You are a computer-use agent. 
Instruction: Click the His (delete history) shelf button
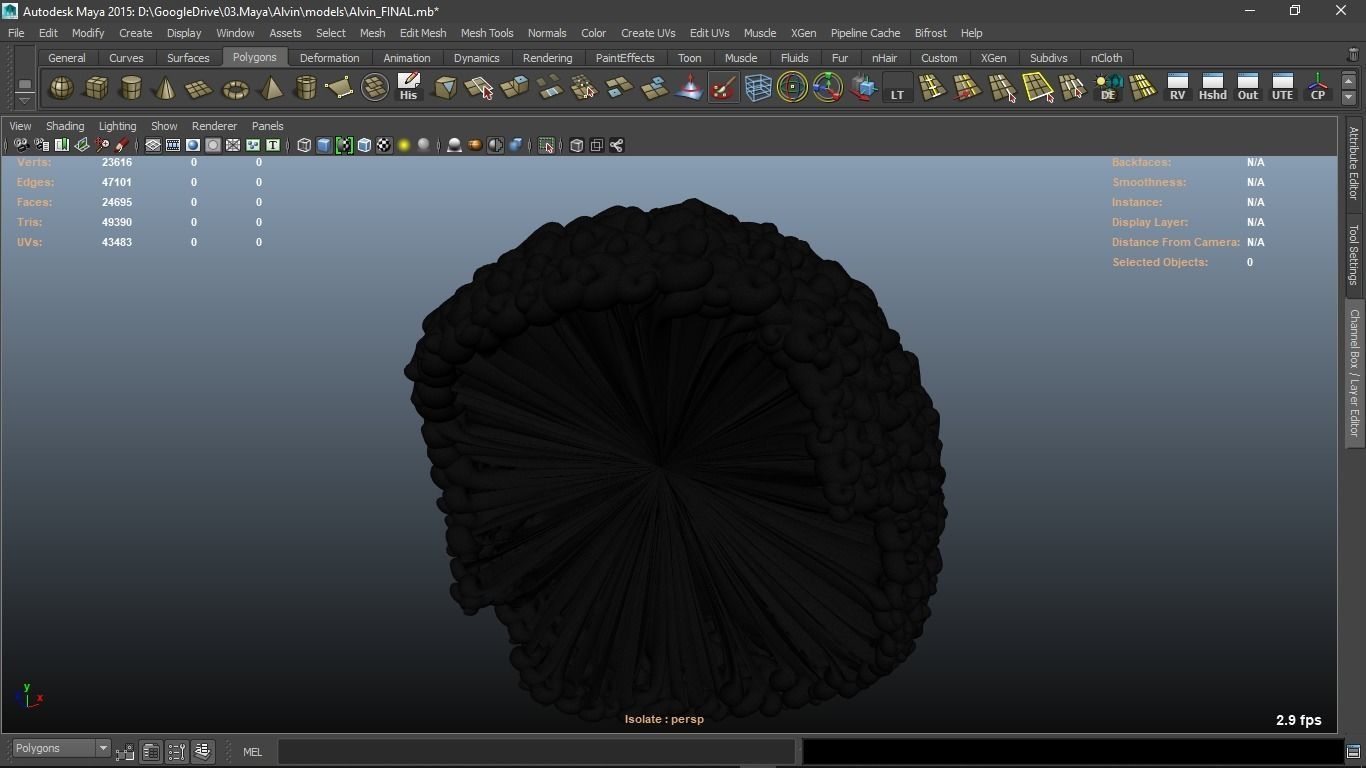pos(408,88)
